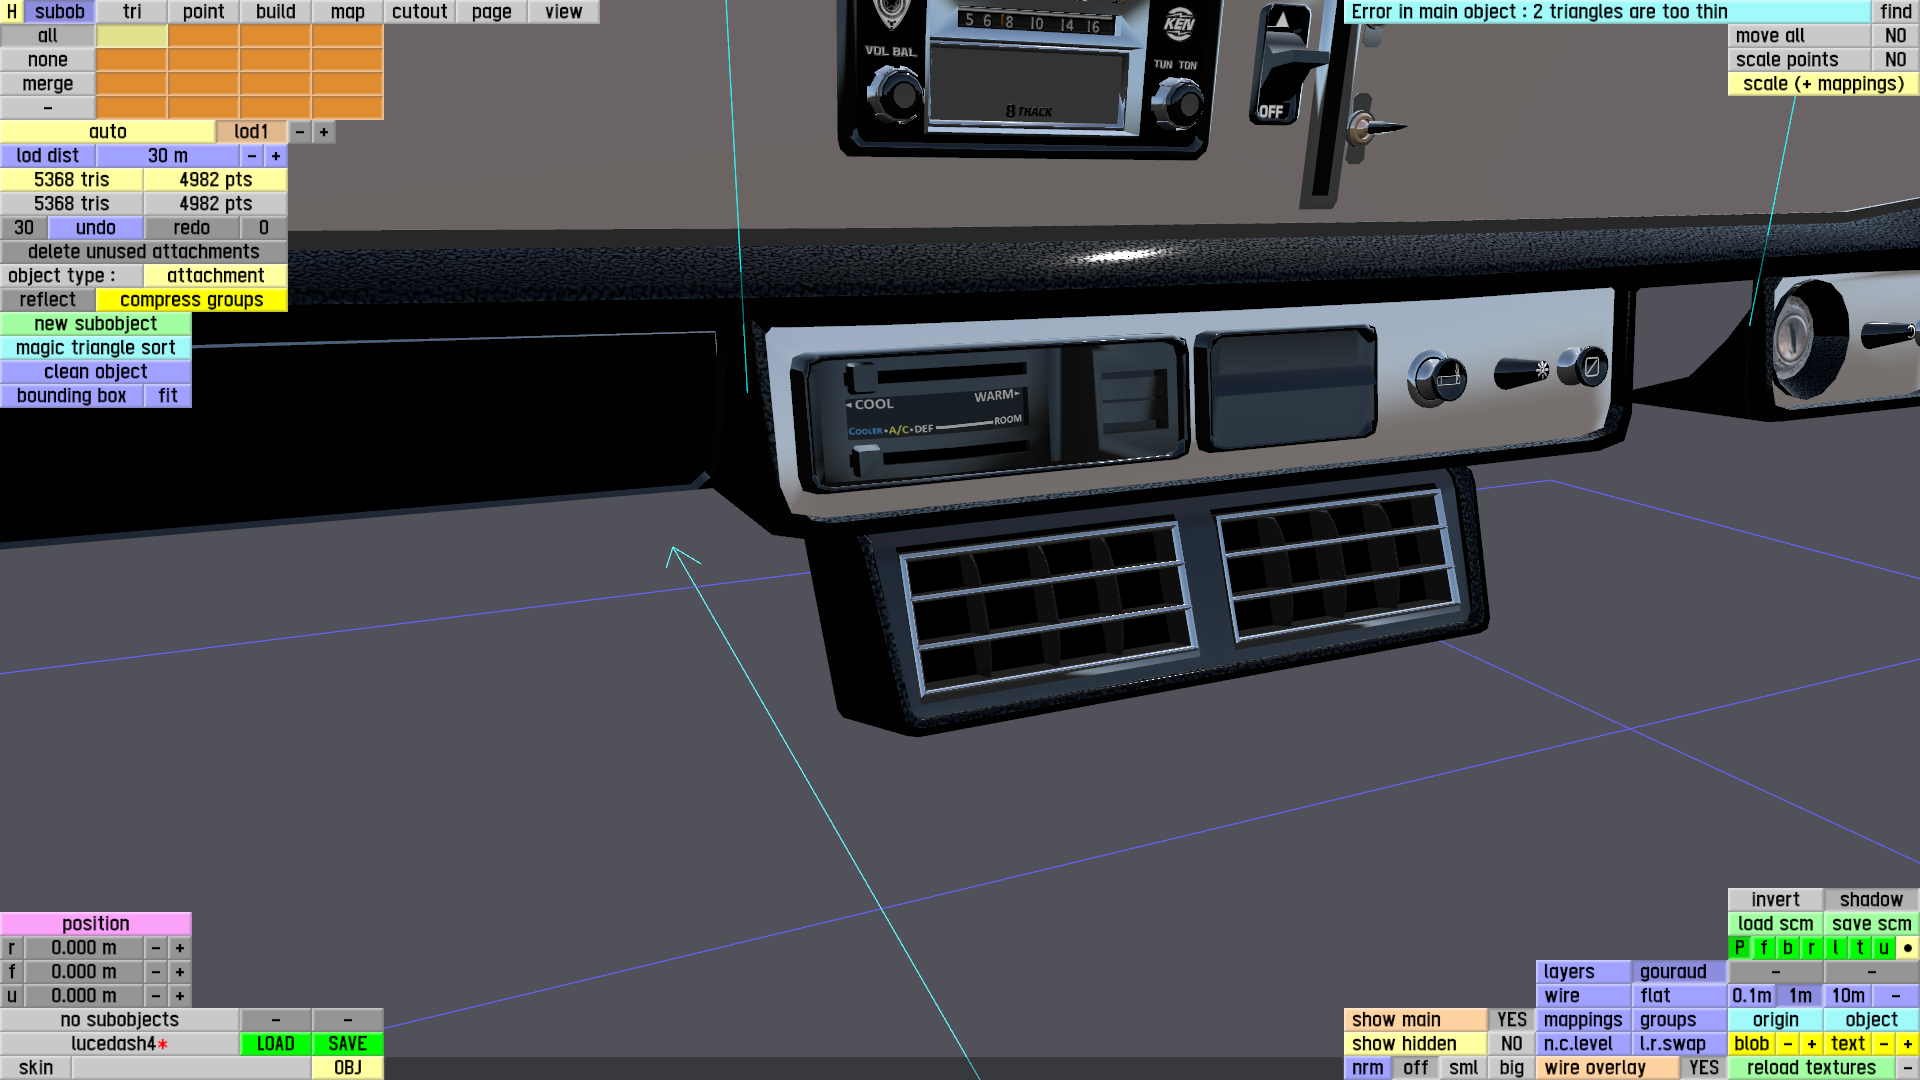Viewport: 1920px width, 1080px height.
Task: Select the P perspective view button
Action: point(1739,947)
